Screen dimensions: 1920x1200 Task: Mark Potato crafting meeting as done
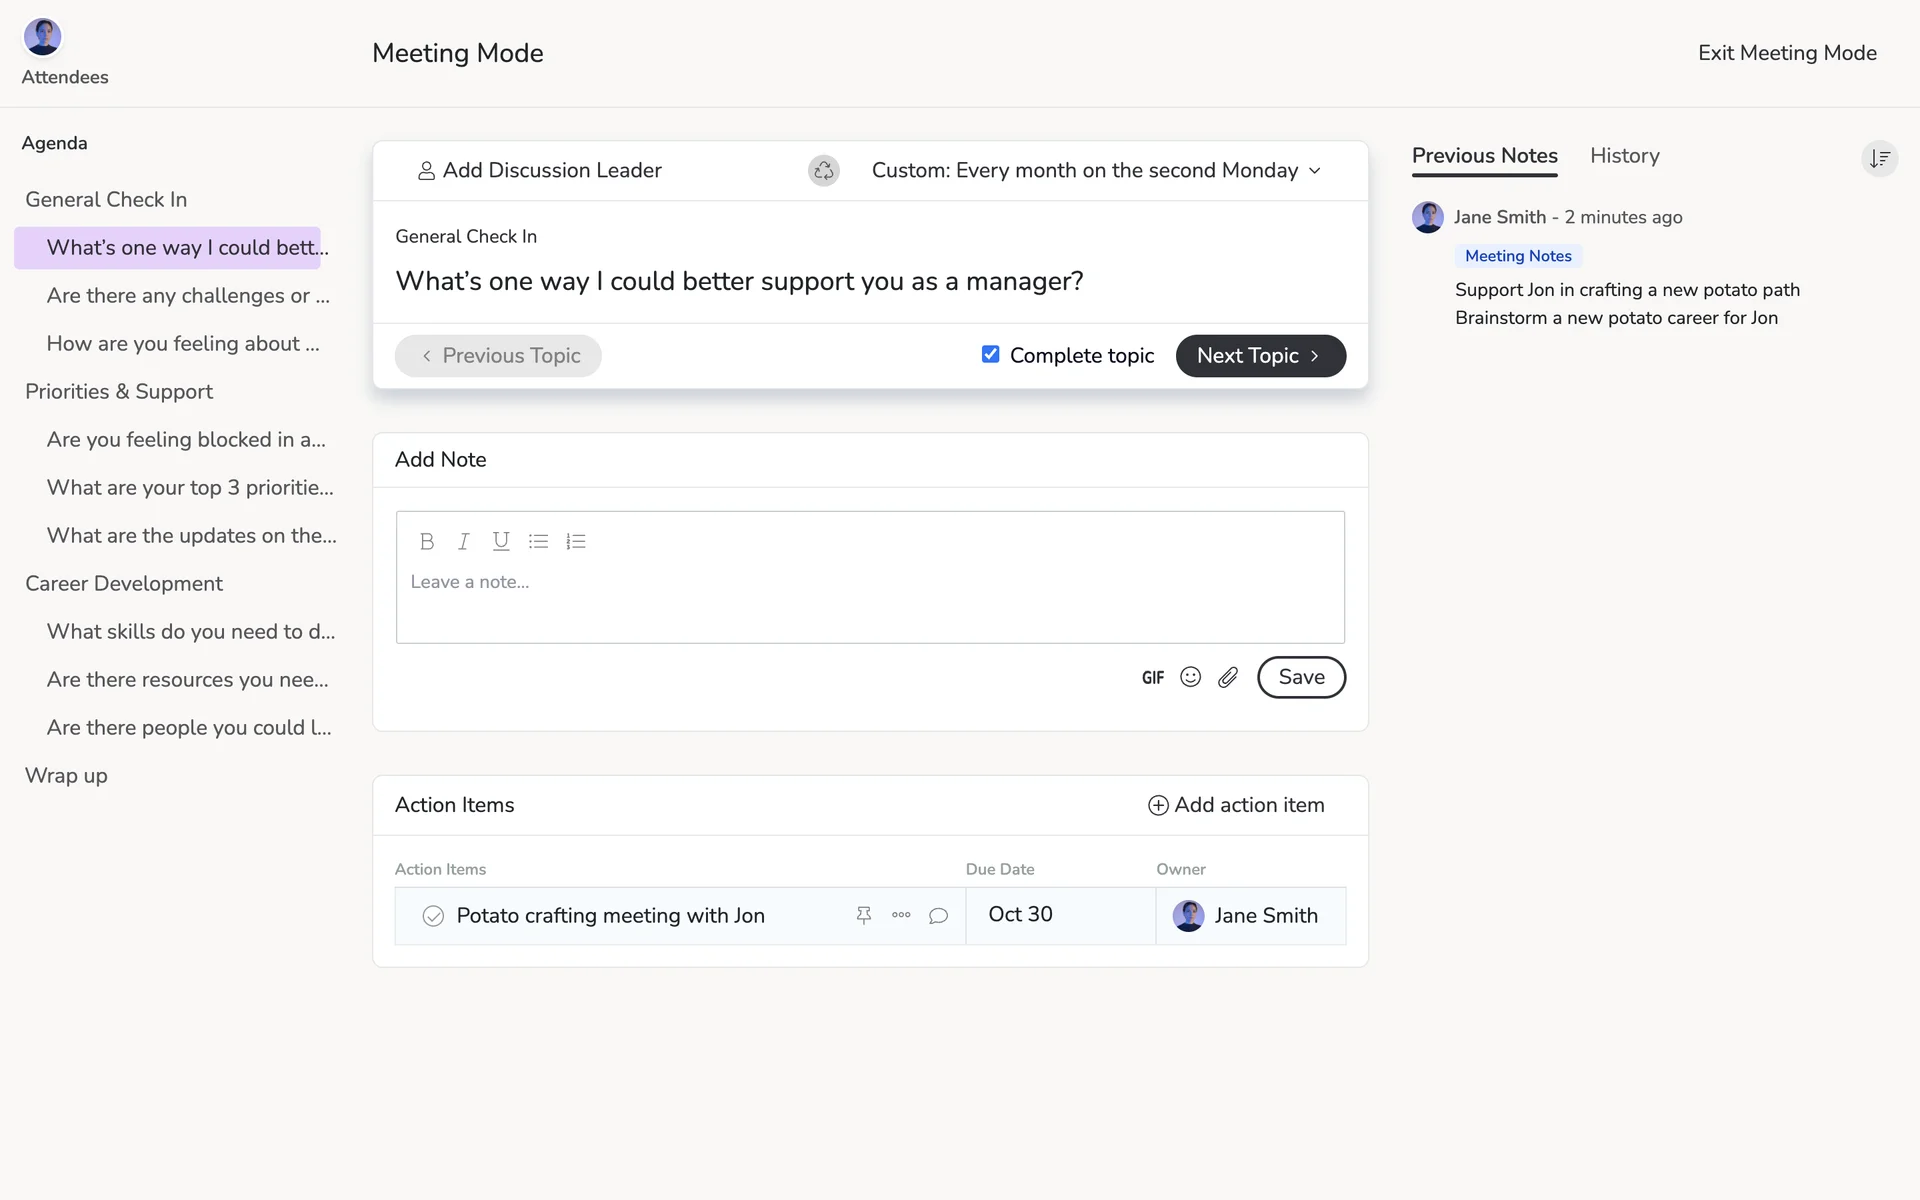[x=433, y=916]
